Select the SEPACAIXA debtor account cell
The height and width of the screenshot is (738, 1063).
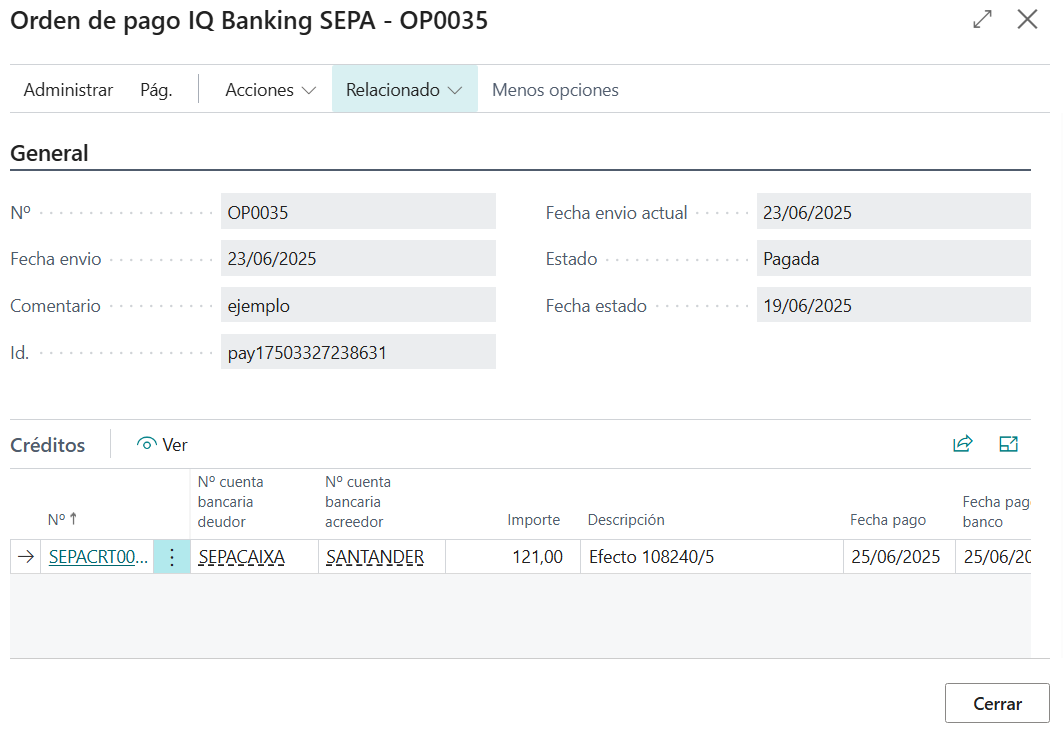pyautogui.click(x=241, y=557)
